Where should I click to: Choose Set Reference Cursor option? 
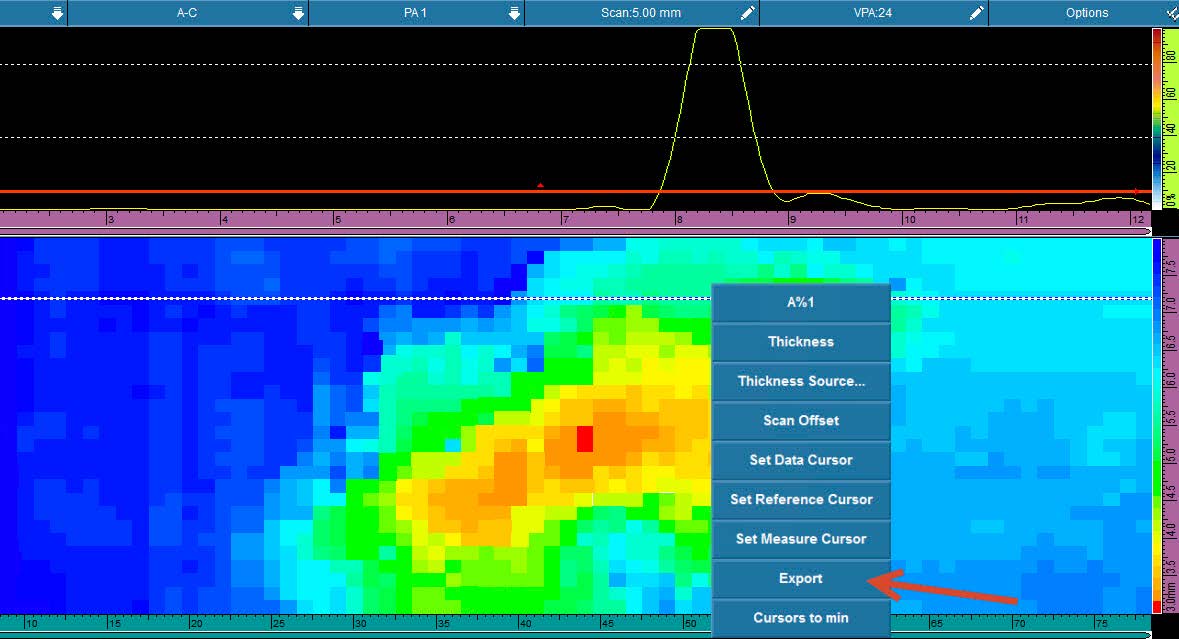click(800, 499)
